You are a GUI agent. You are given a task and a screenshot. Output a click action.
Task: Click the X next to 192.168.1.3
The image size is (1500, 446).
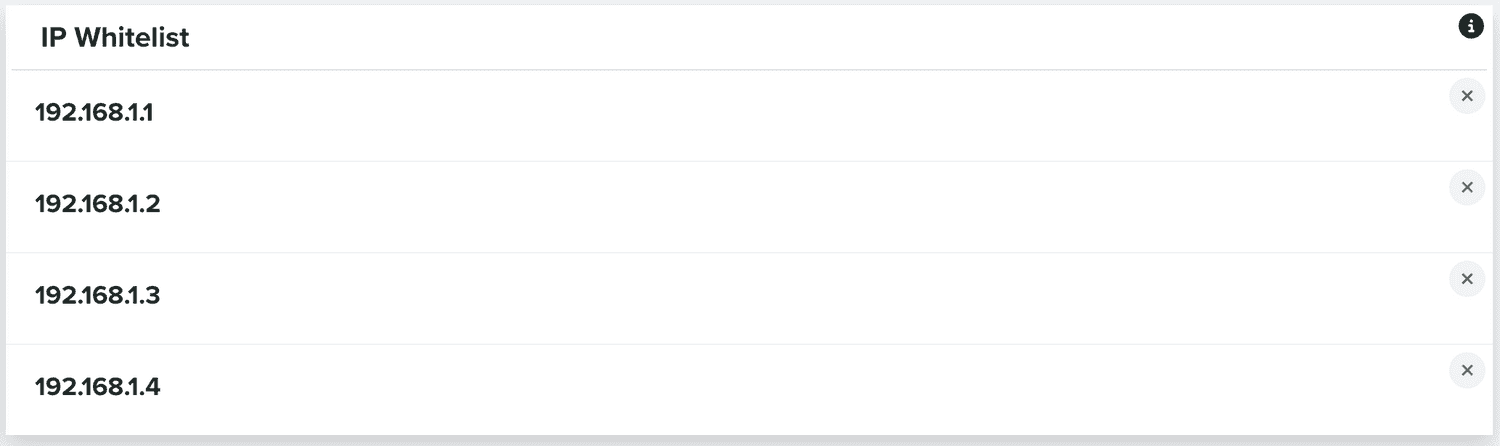[1467, 279]
